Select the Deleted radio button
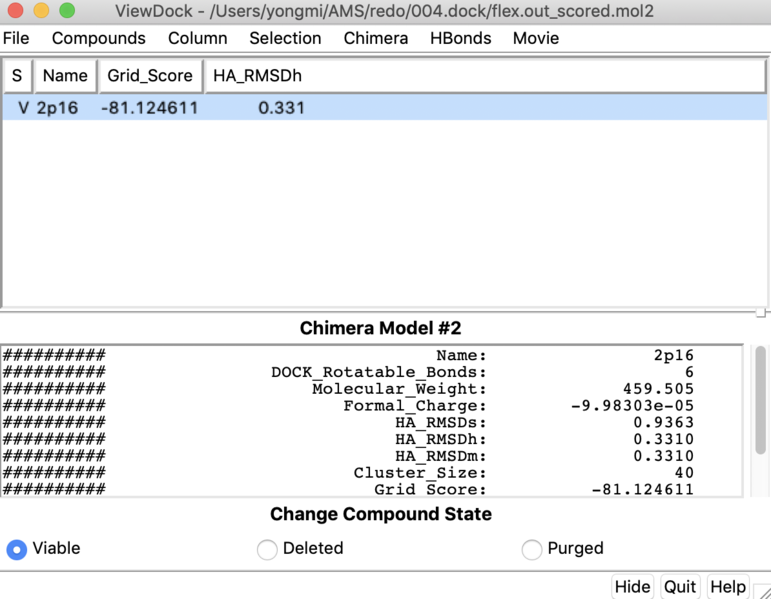Screen dimensions: 771x599 267,549
